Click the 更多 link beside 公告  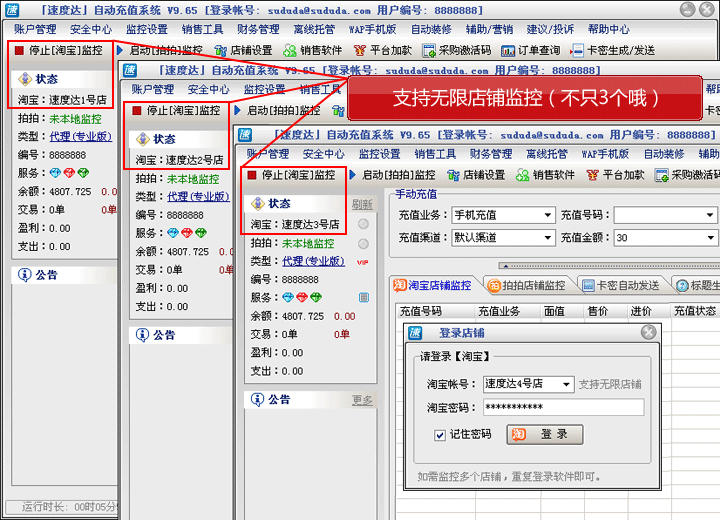pos(362,400)
